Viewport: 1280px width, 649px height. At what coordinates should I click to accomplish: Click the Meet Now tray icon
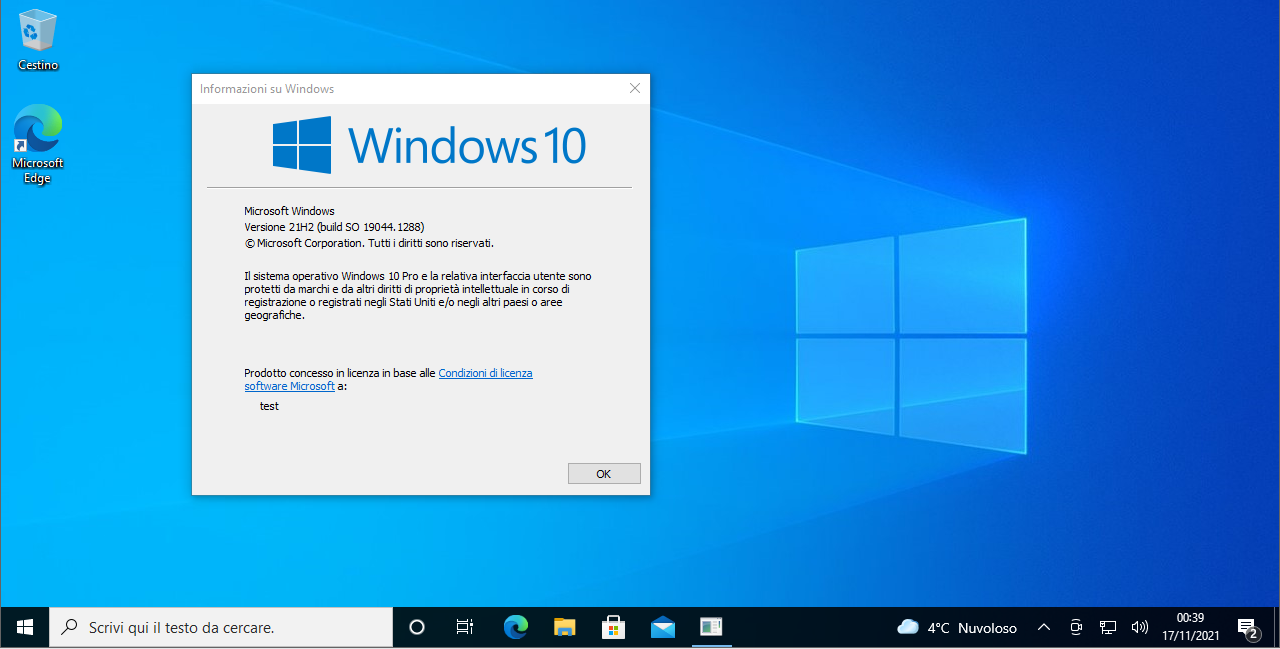[x=1076, y=628]
